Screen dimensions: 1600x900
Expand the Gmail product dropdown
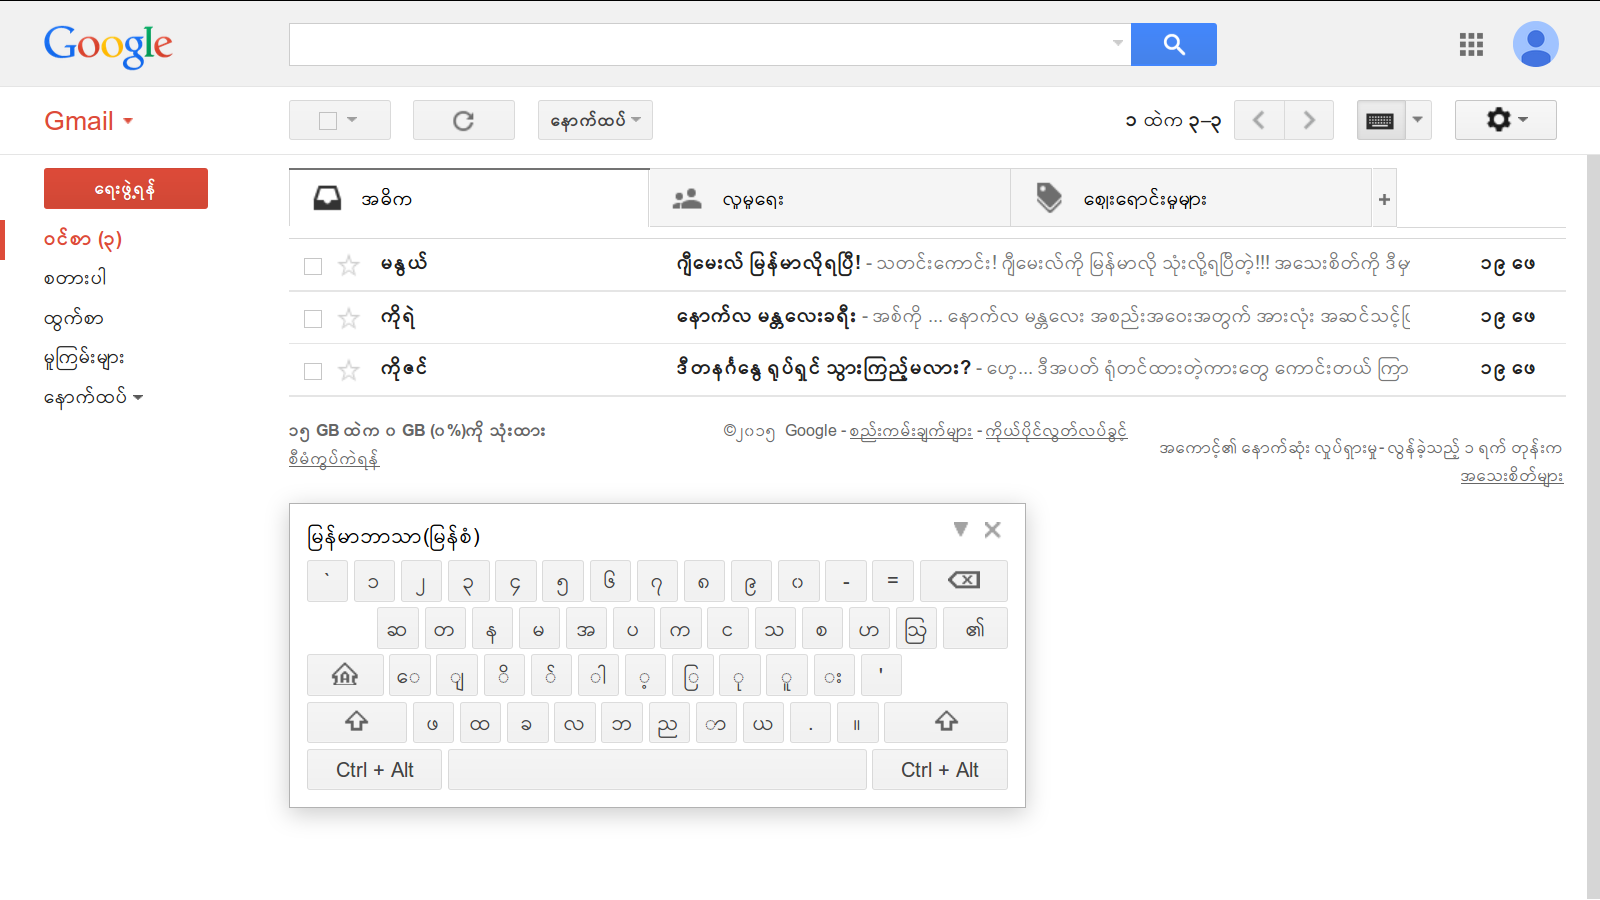coord(128,121)
